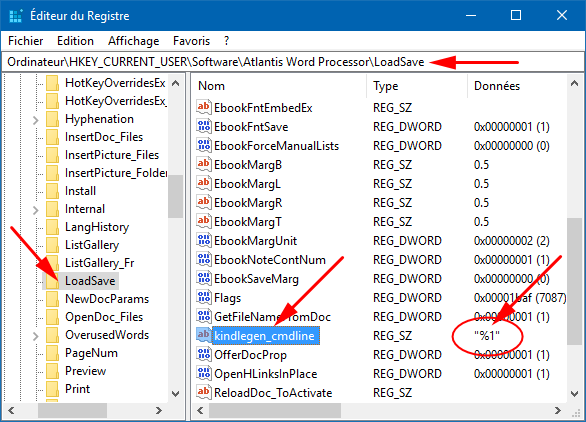The height and width of the screenshot is (422, 586).
Task: Click the Preview folder icon
Action: coord(52,370)
